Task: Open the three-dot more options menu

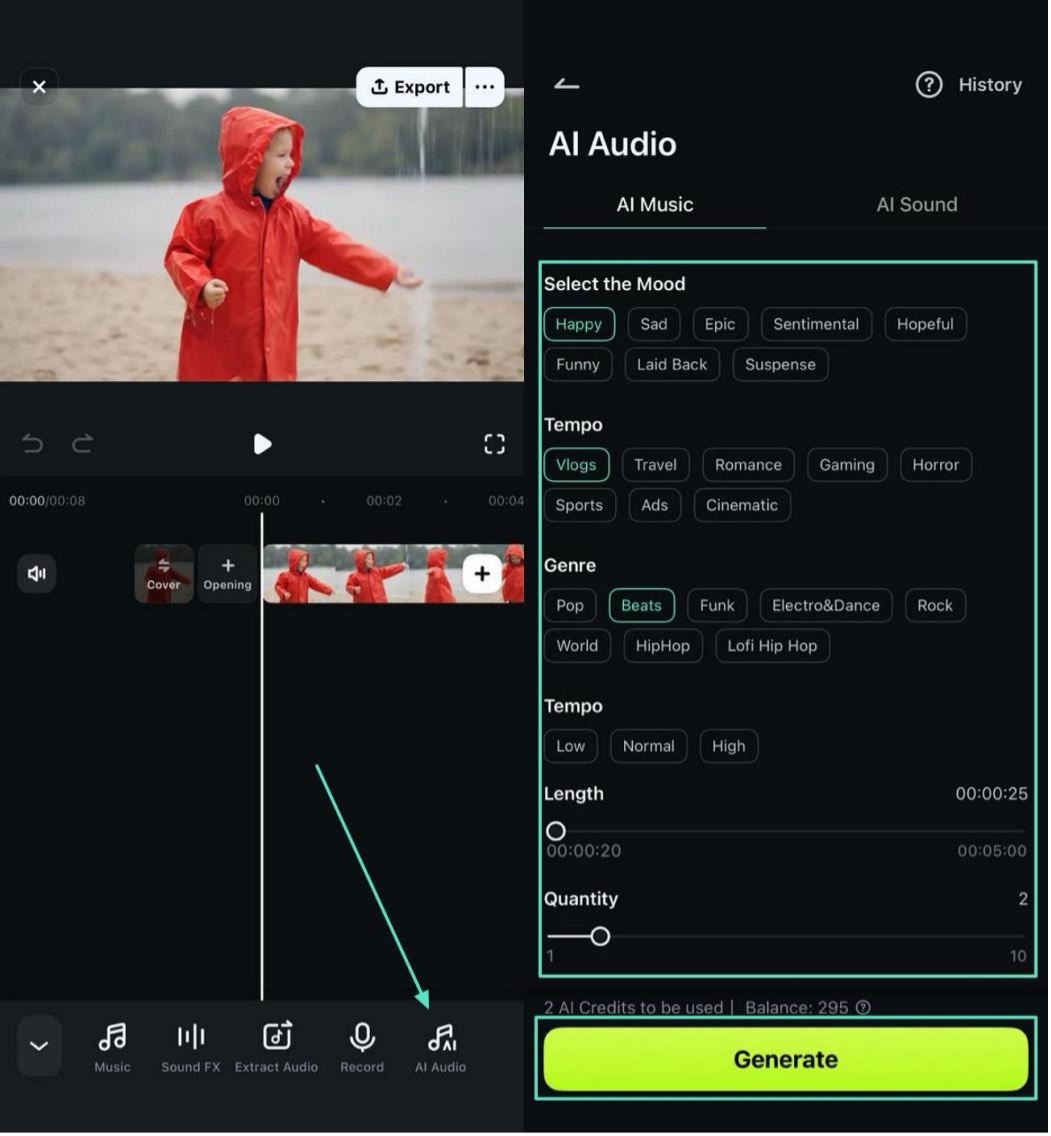Action: tap(485, 87)
